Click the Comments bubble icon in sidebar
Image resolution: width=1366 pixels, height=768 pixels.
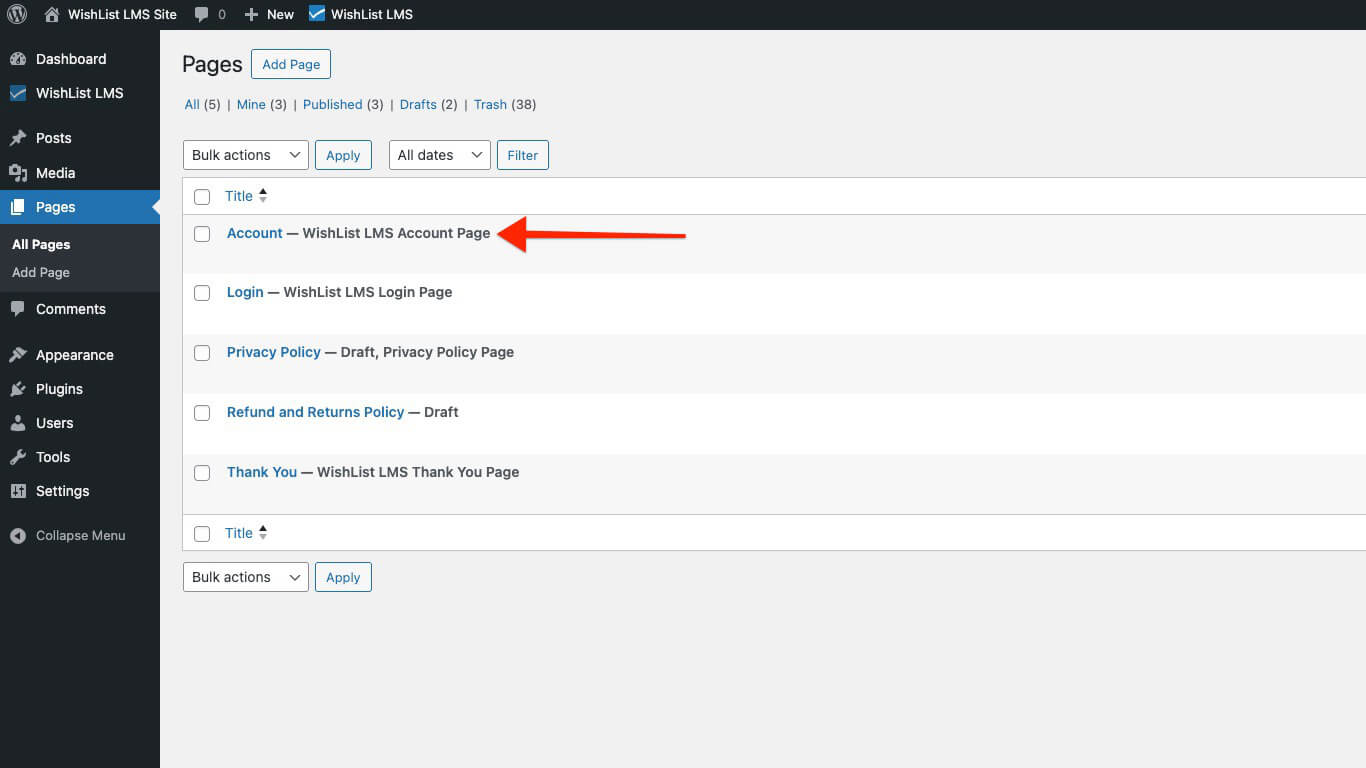[x=18, y=309]
